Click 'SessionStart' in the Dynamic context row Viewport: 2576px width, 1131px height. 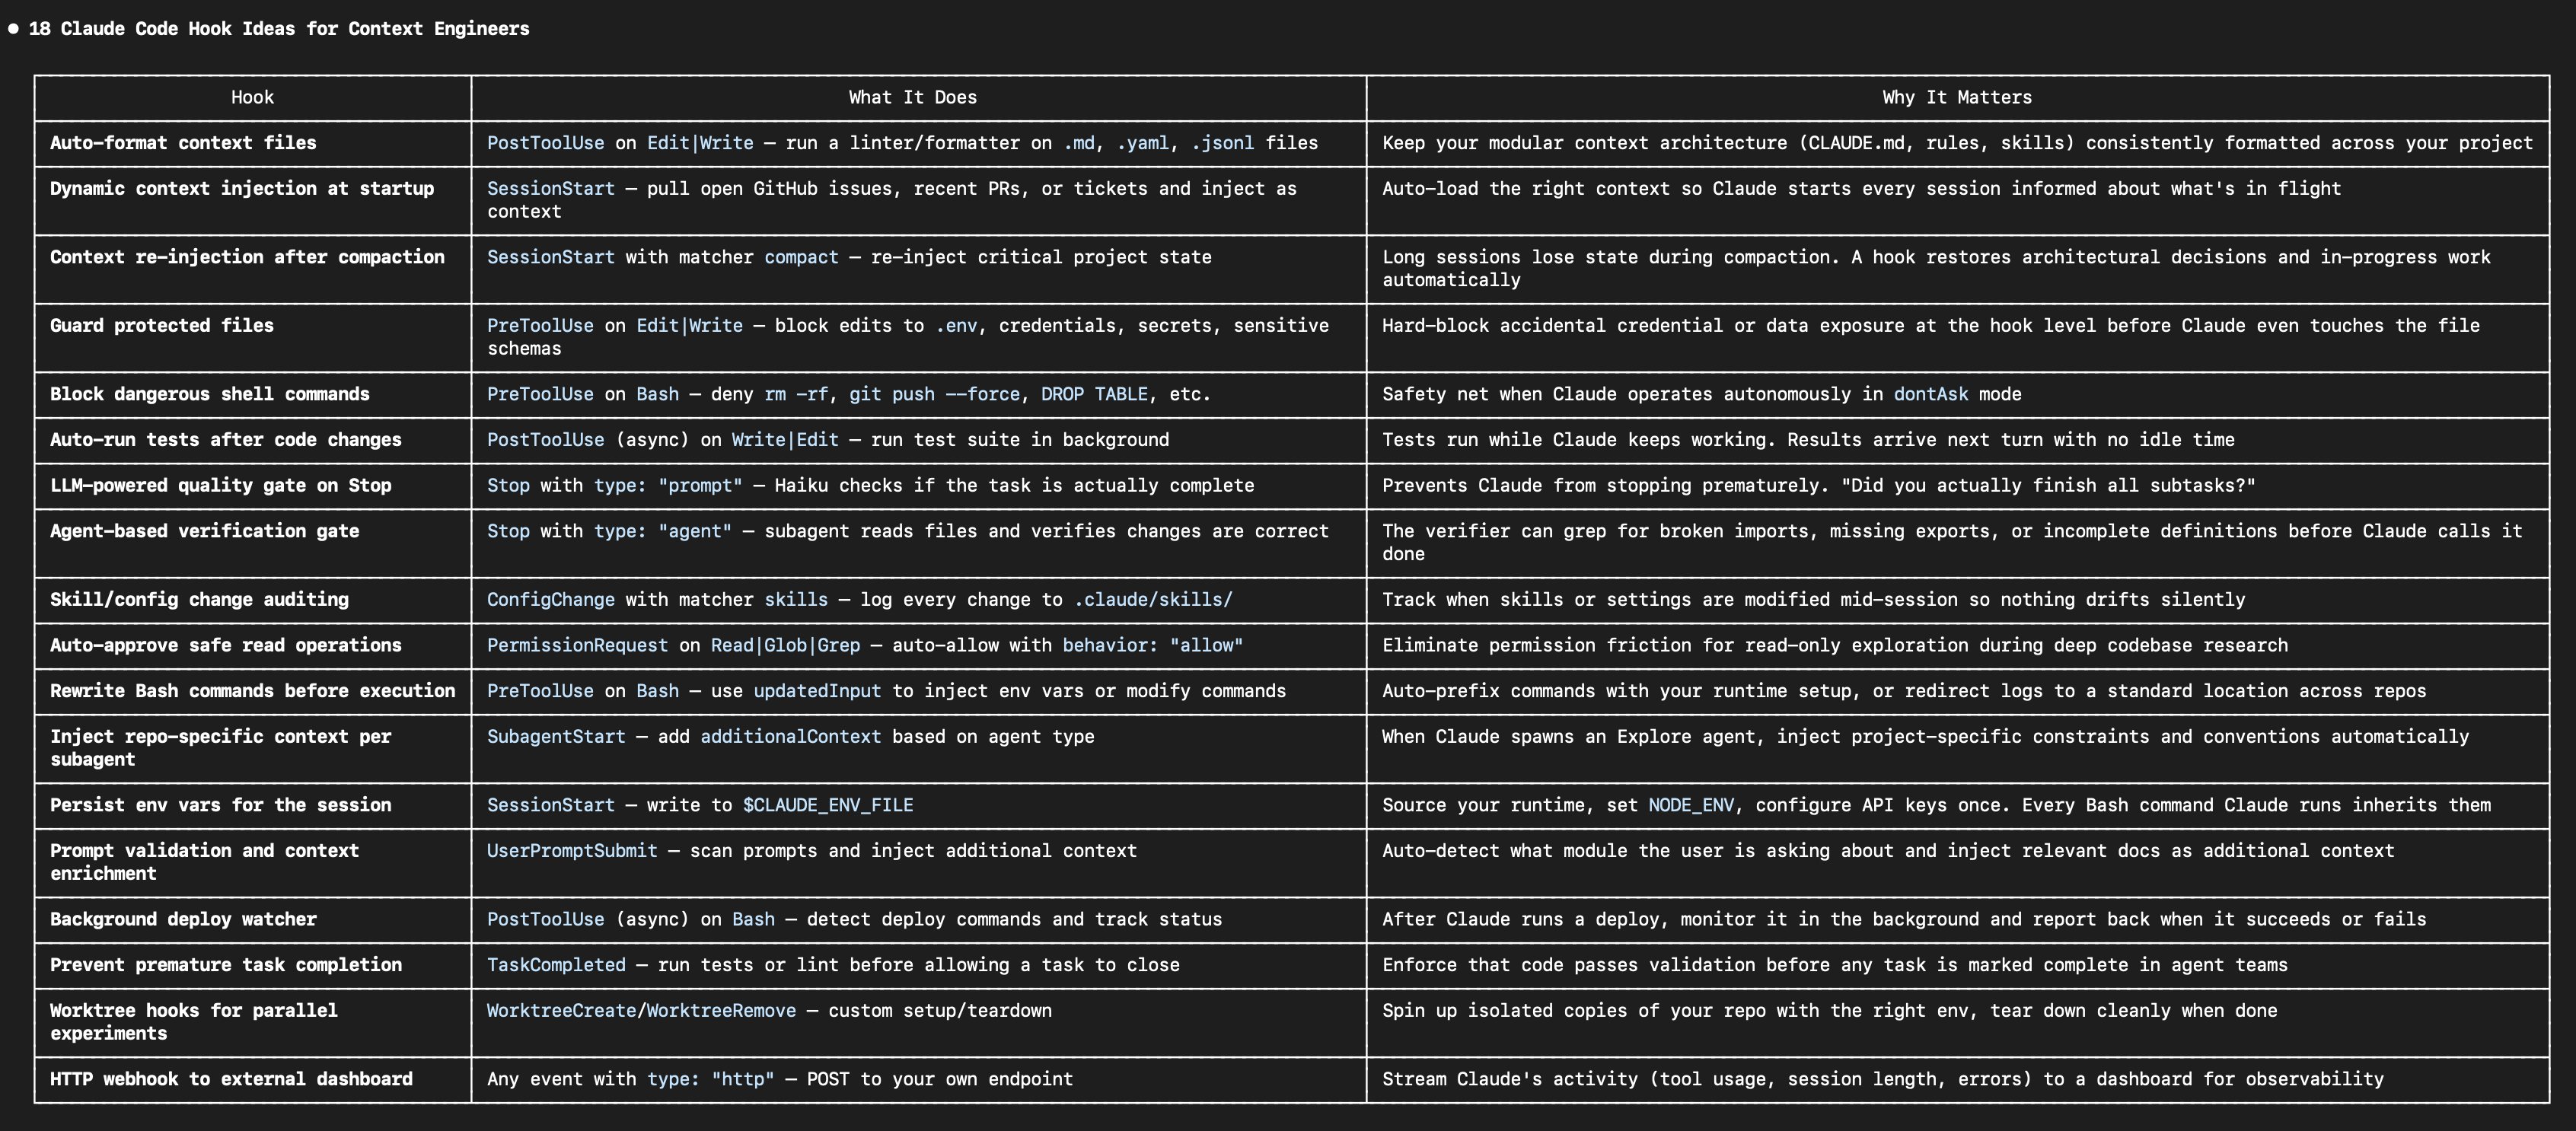(550, 189)
